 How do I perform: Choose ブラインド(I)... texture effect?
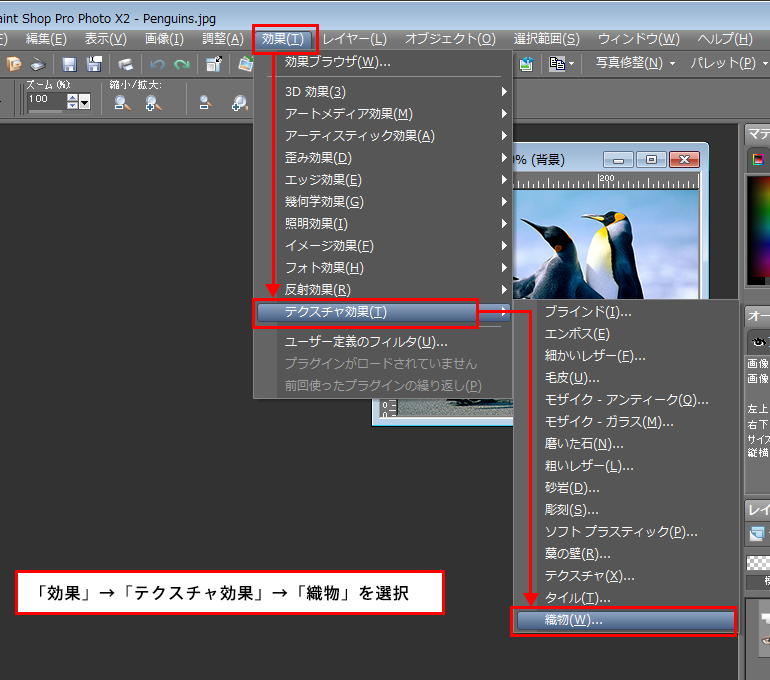pos(626,312)
